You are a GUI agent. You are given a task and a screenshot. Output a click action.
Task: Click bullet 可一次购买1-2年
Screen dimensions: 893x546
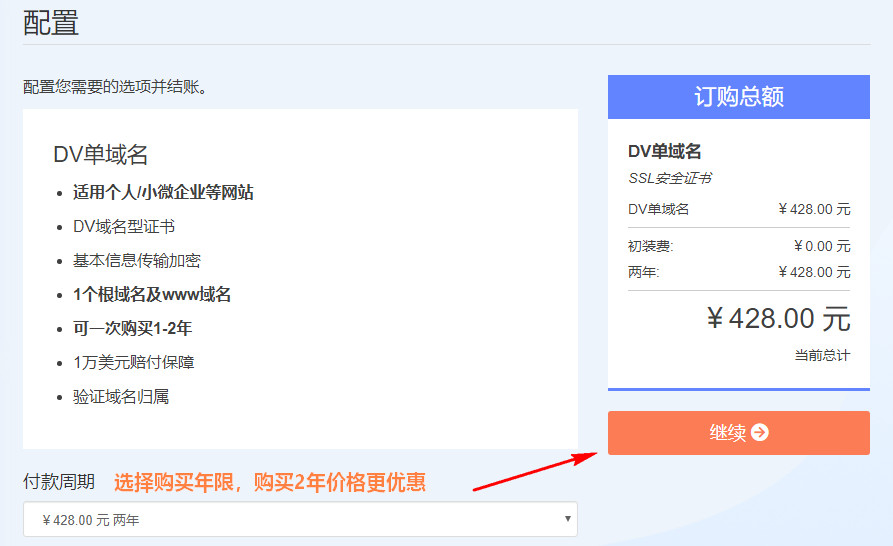point(132,329)
